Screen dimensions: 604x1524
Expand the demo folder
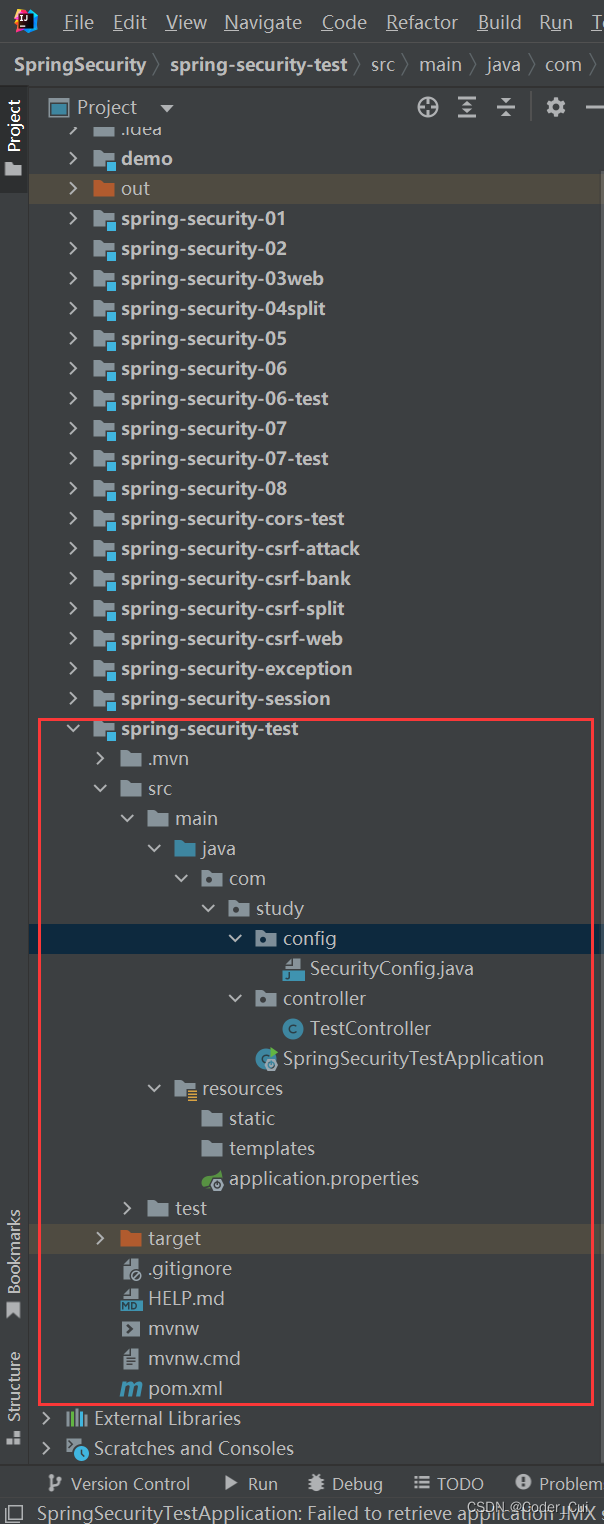pyautogui.click(x=72, y=158)
